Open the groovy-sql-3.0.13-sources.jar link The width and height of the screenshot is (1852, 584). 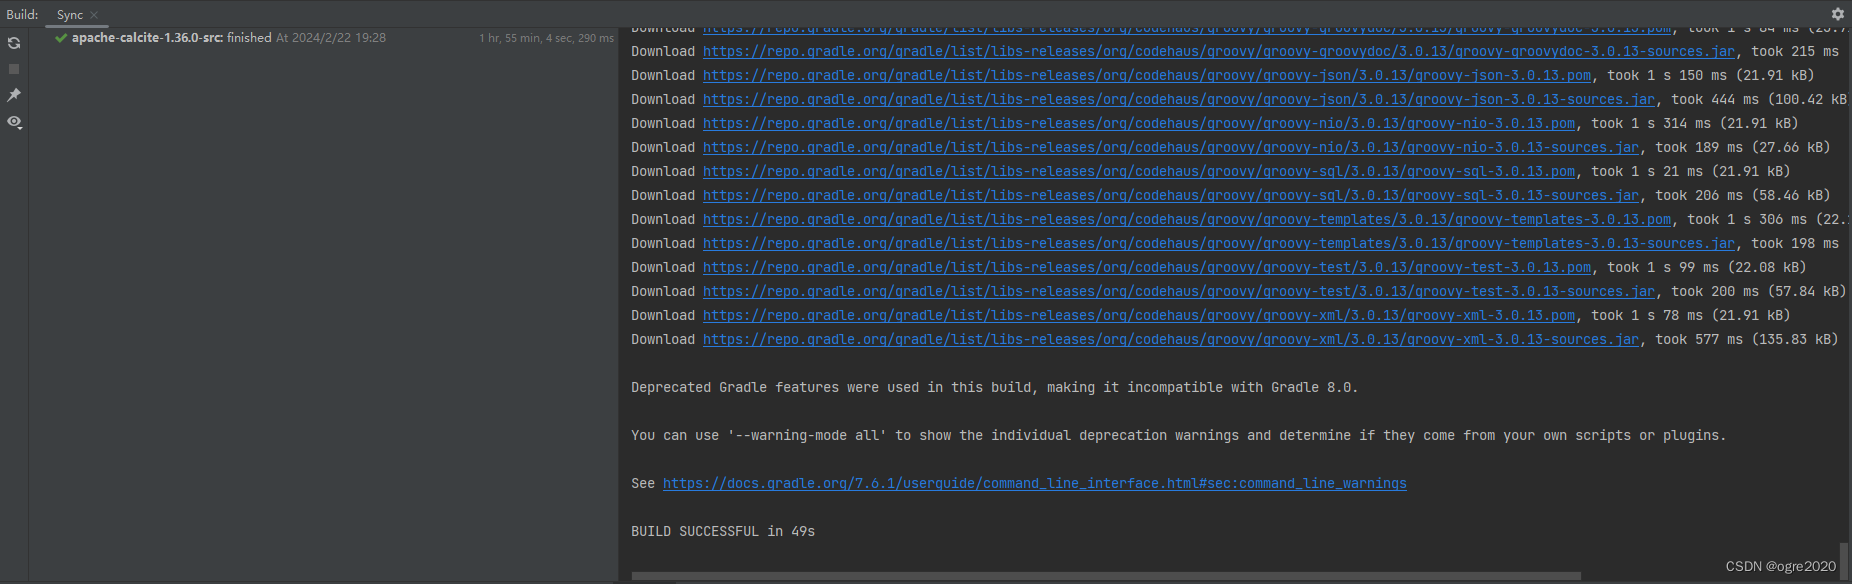(x=1170, y=195)
